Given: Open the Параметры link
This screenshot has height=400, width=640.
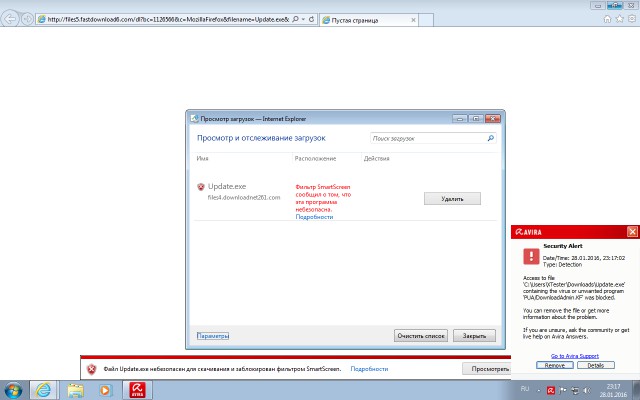Looking at the screenshot, I should coord(213,336).
